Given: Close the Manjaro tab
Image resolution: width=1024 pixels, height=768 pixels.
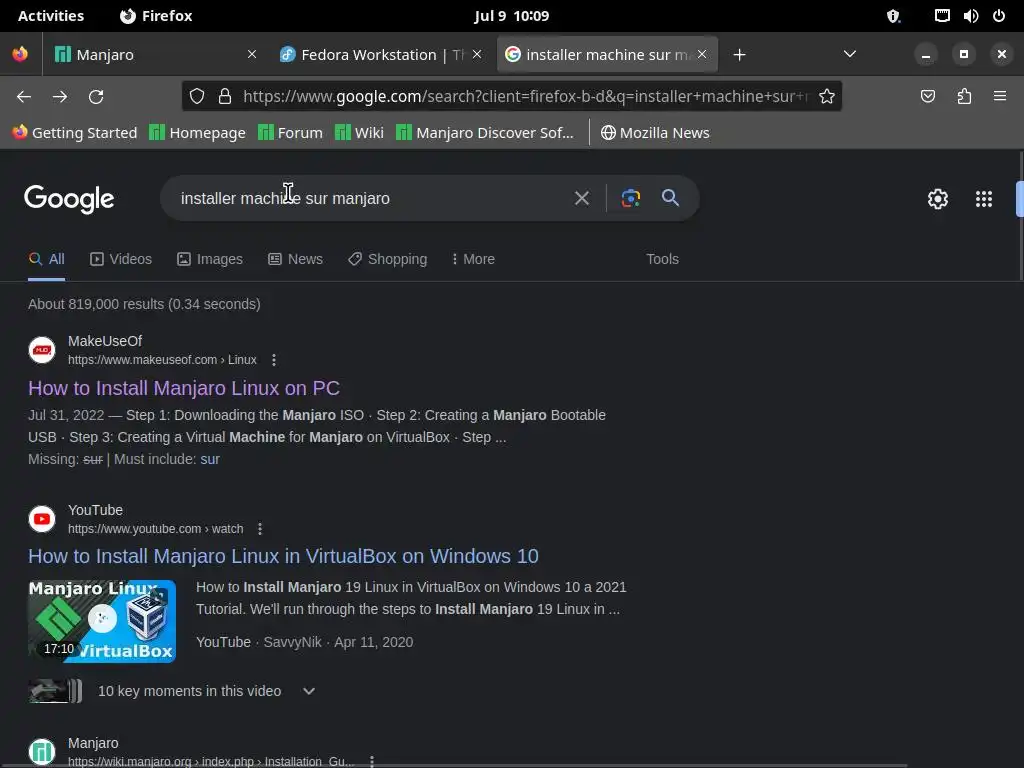Looking at the screenshot, I should pos(251,54).
